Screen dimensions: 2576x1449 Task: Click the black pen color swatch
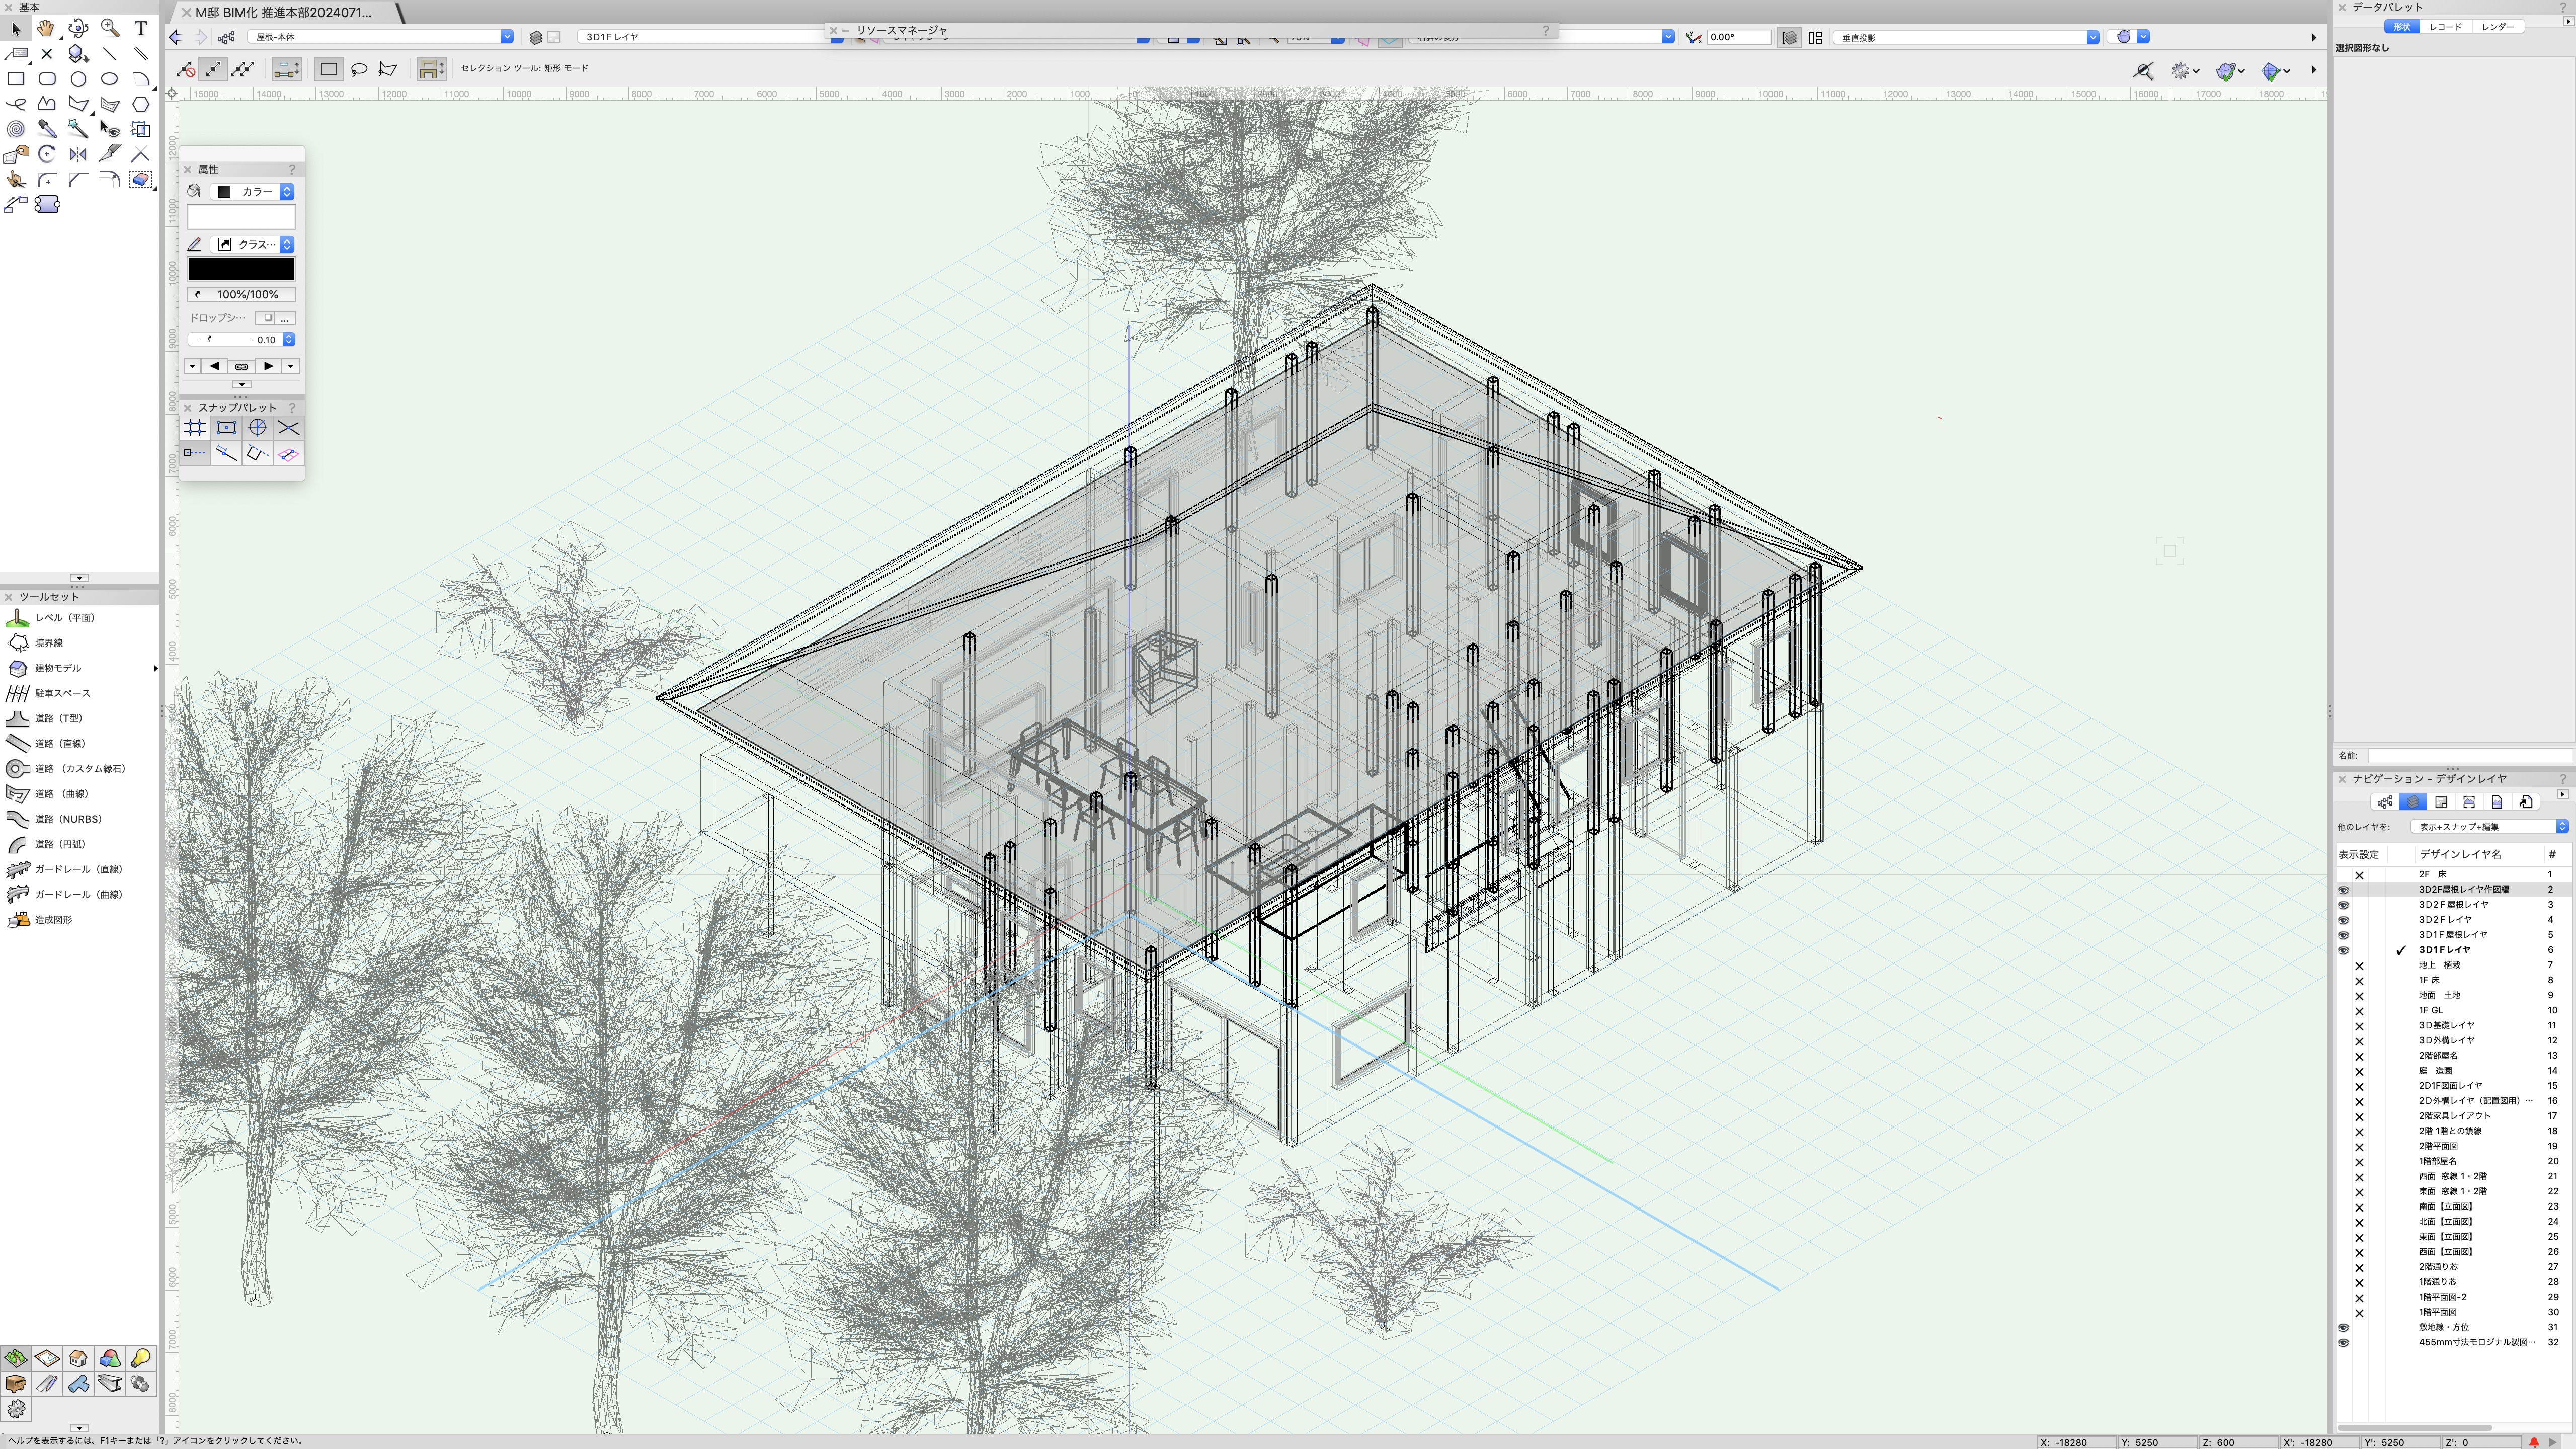coord(241,269)
